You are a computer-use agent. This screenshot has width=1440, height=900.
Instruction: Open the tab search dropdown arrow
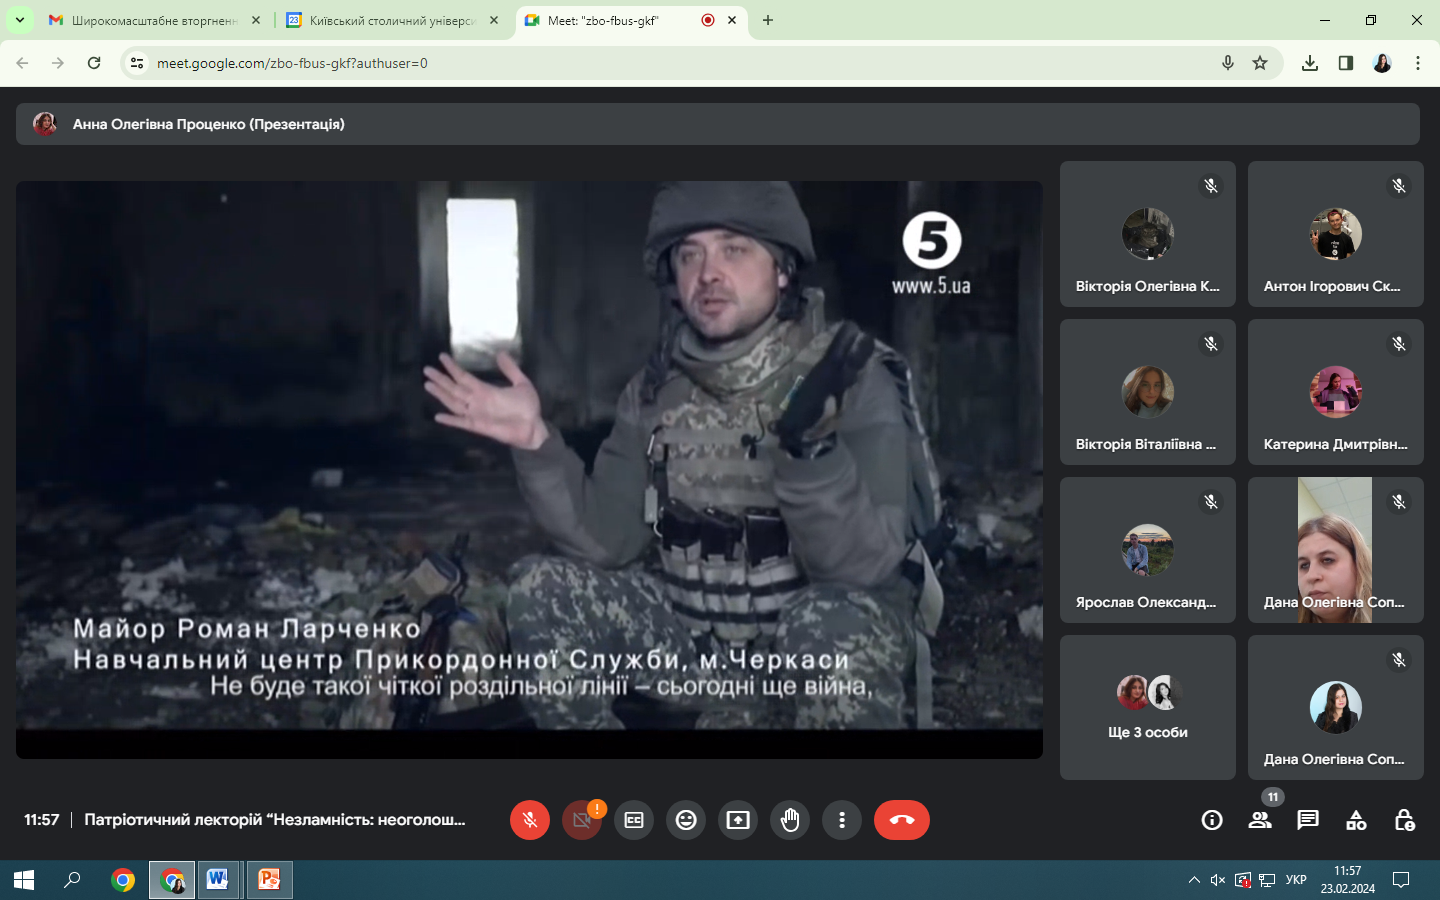[x=19, y=20]
